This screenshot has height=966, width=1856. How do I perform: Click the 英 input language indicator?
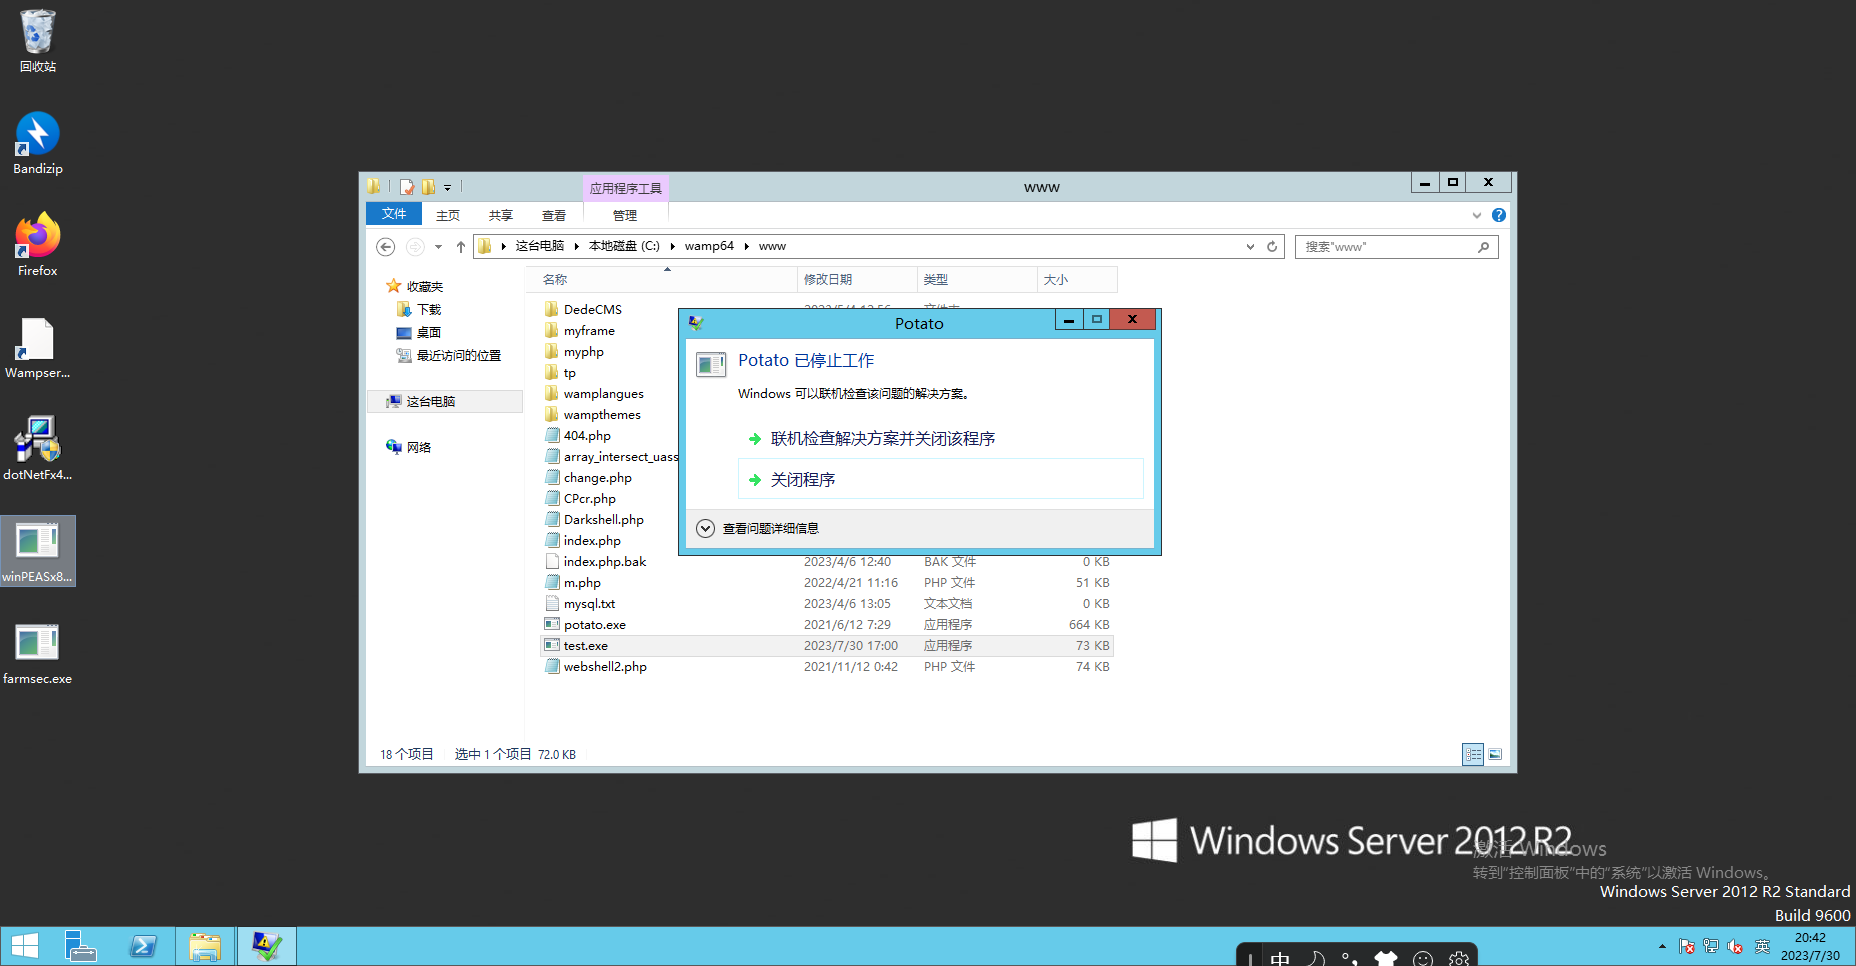coord(1762,946)
